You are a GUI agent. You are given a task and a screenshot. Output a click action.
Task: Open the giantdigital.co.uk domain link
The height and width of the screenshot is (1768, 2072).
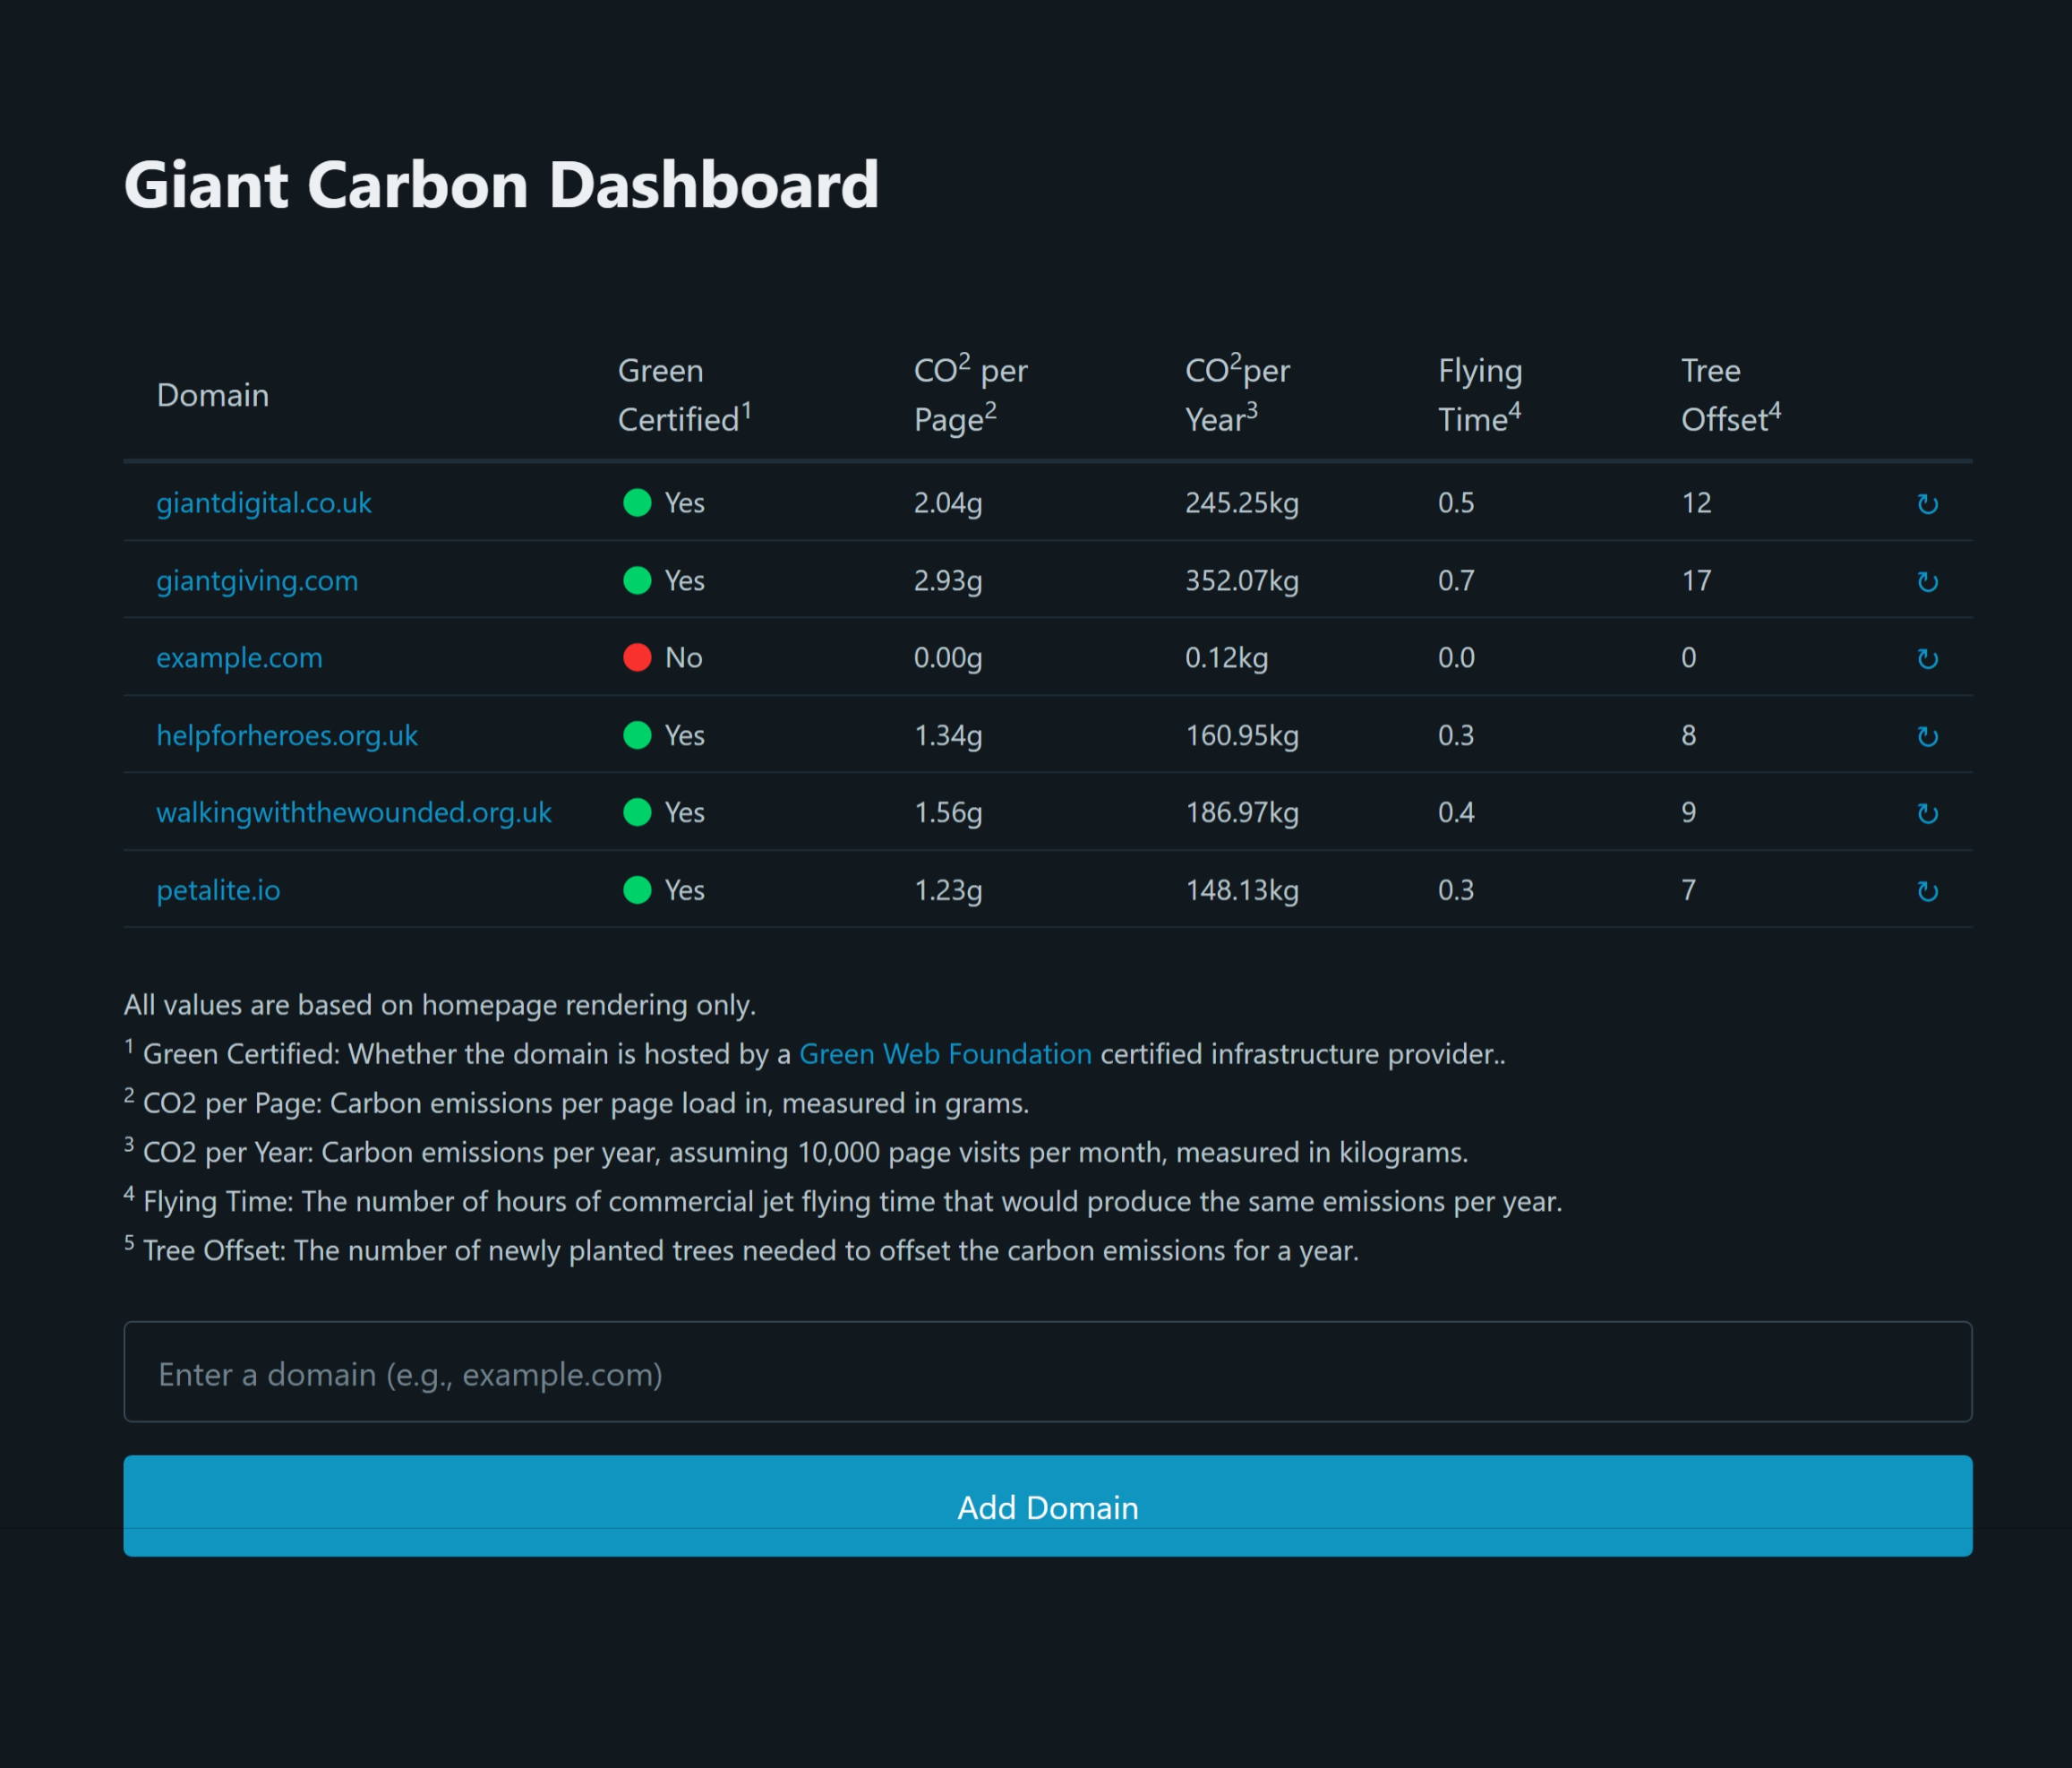[264, 503]
